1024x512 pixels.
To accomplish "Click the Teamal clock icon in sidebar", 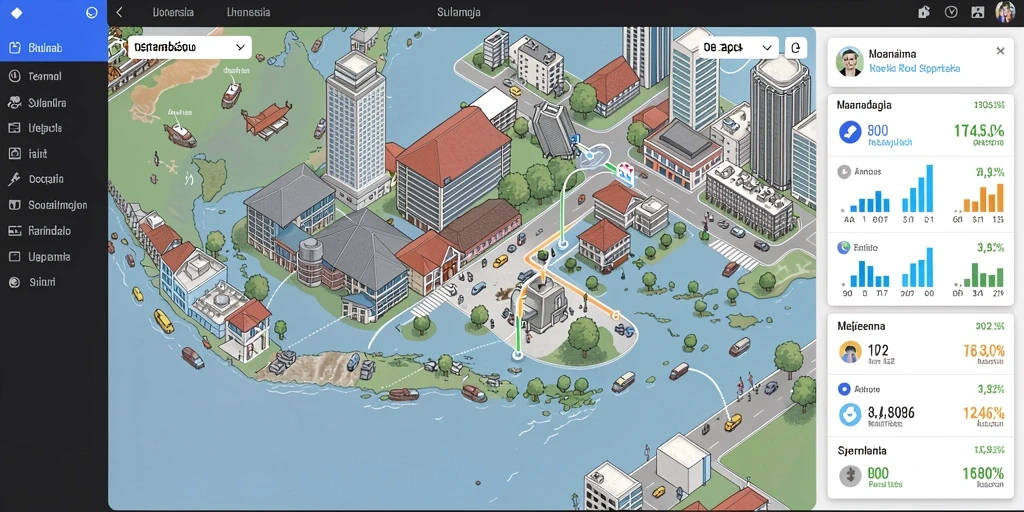I will point(14,76).
